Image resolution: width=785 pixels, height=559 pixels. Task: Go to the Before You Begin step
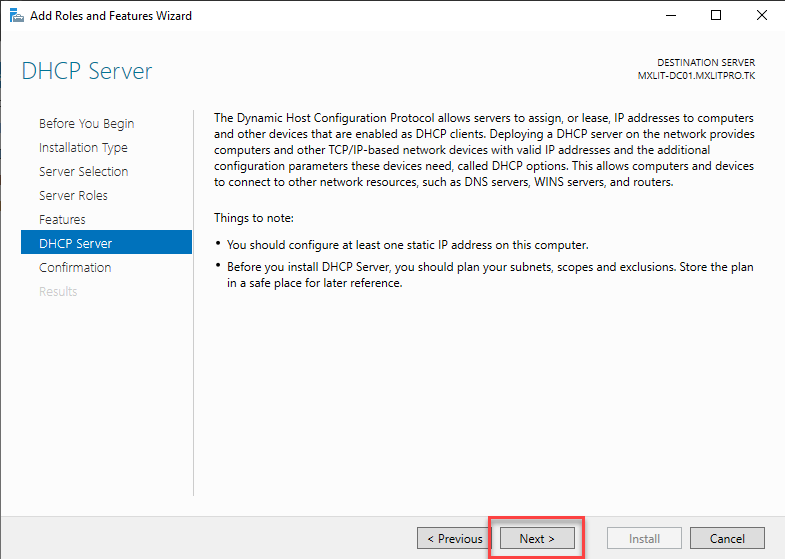(x=86, y=124)
